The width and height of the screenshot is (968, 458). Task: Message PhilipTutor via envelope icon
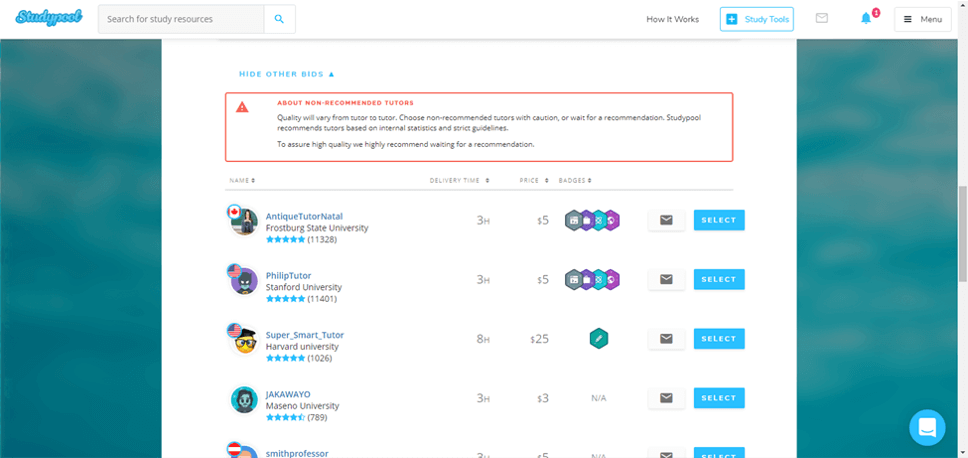666,279
